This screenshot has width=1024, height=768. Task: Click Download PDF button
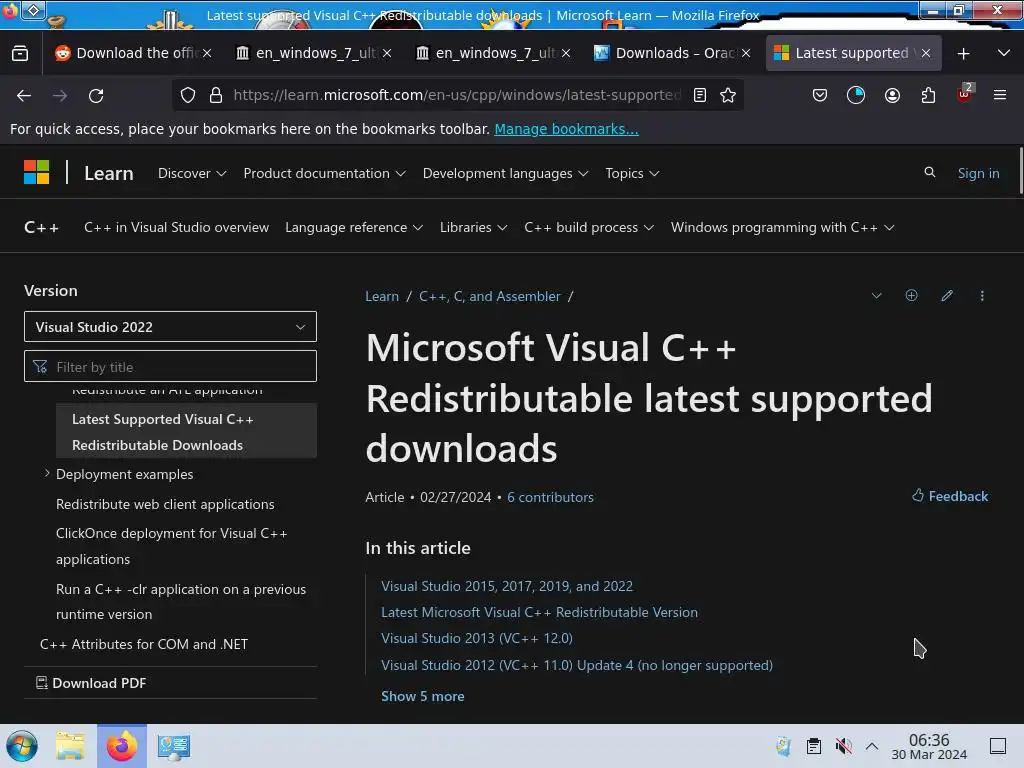coord(91,682)
